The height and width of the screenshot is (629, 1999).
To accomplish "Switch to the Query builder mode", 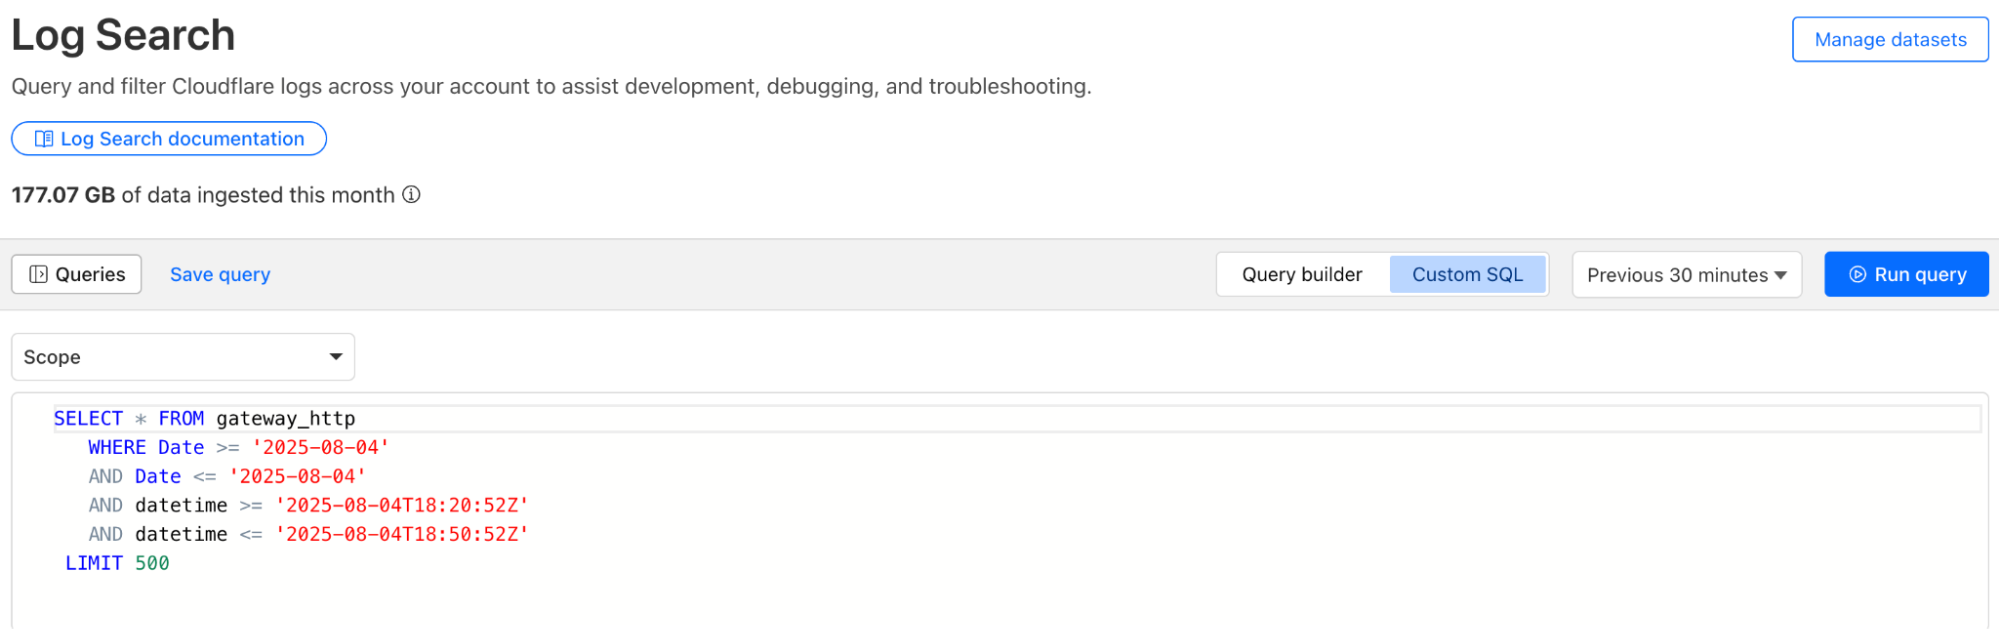I will pyautogui.click(x=1301, y=274).
